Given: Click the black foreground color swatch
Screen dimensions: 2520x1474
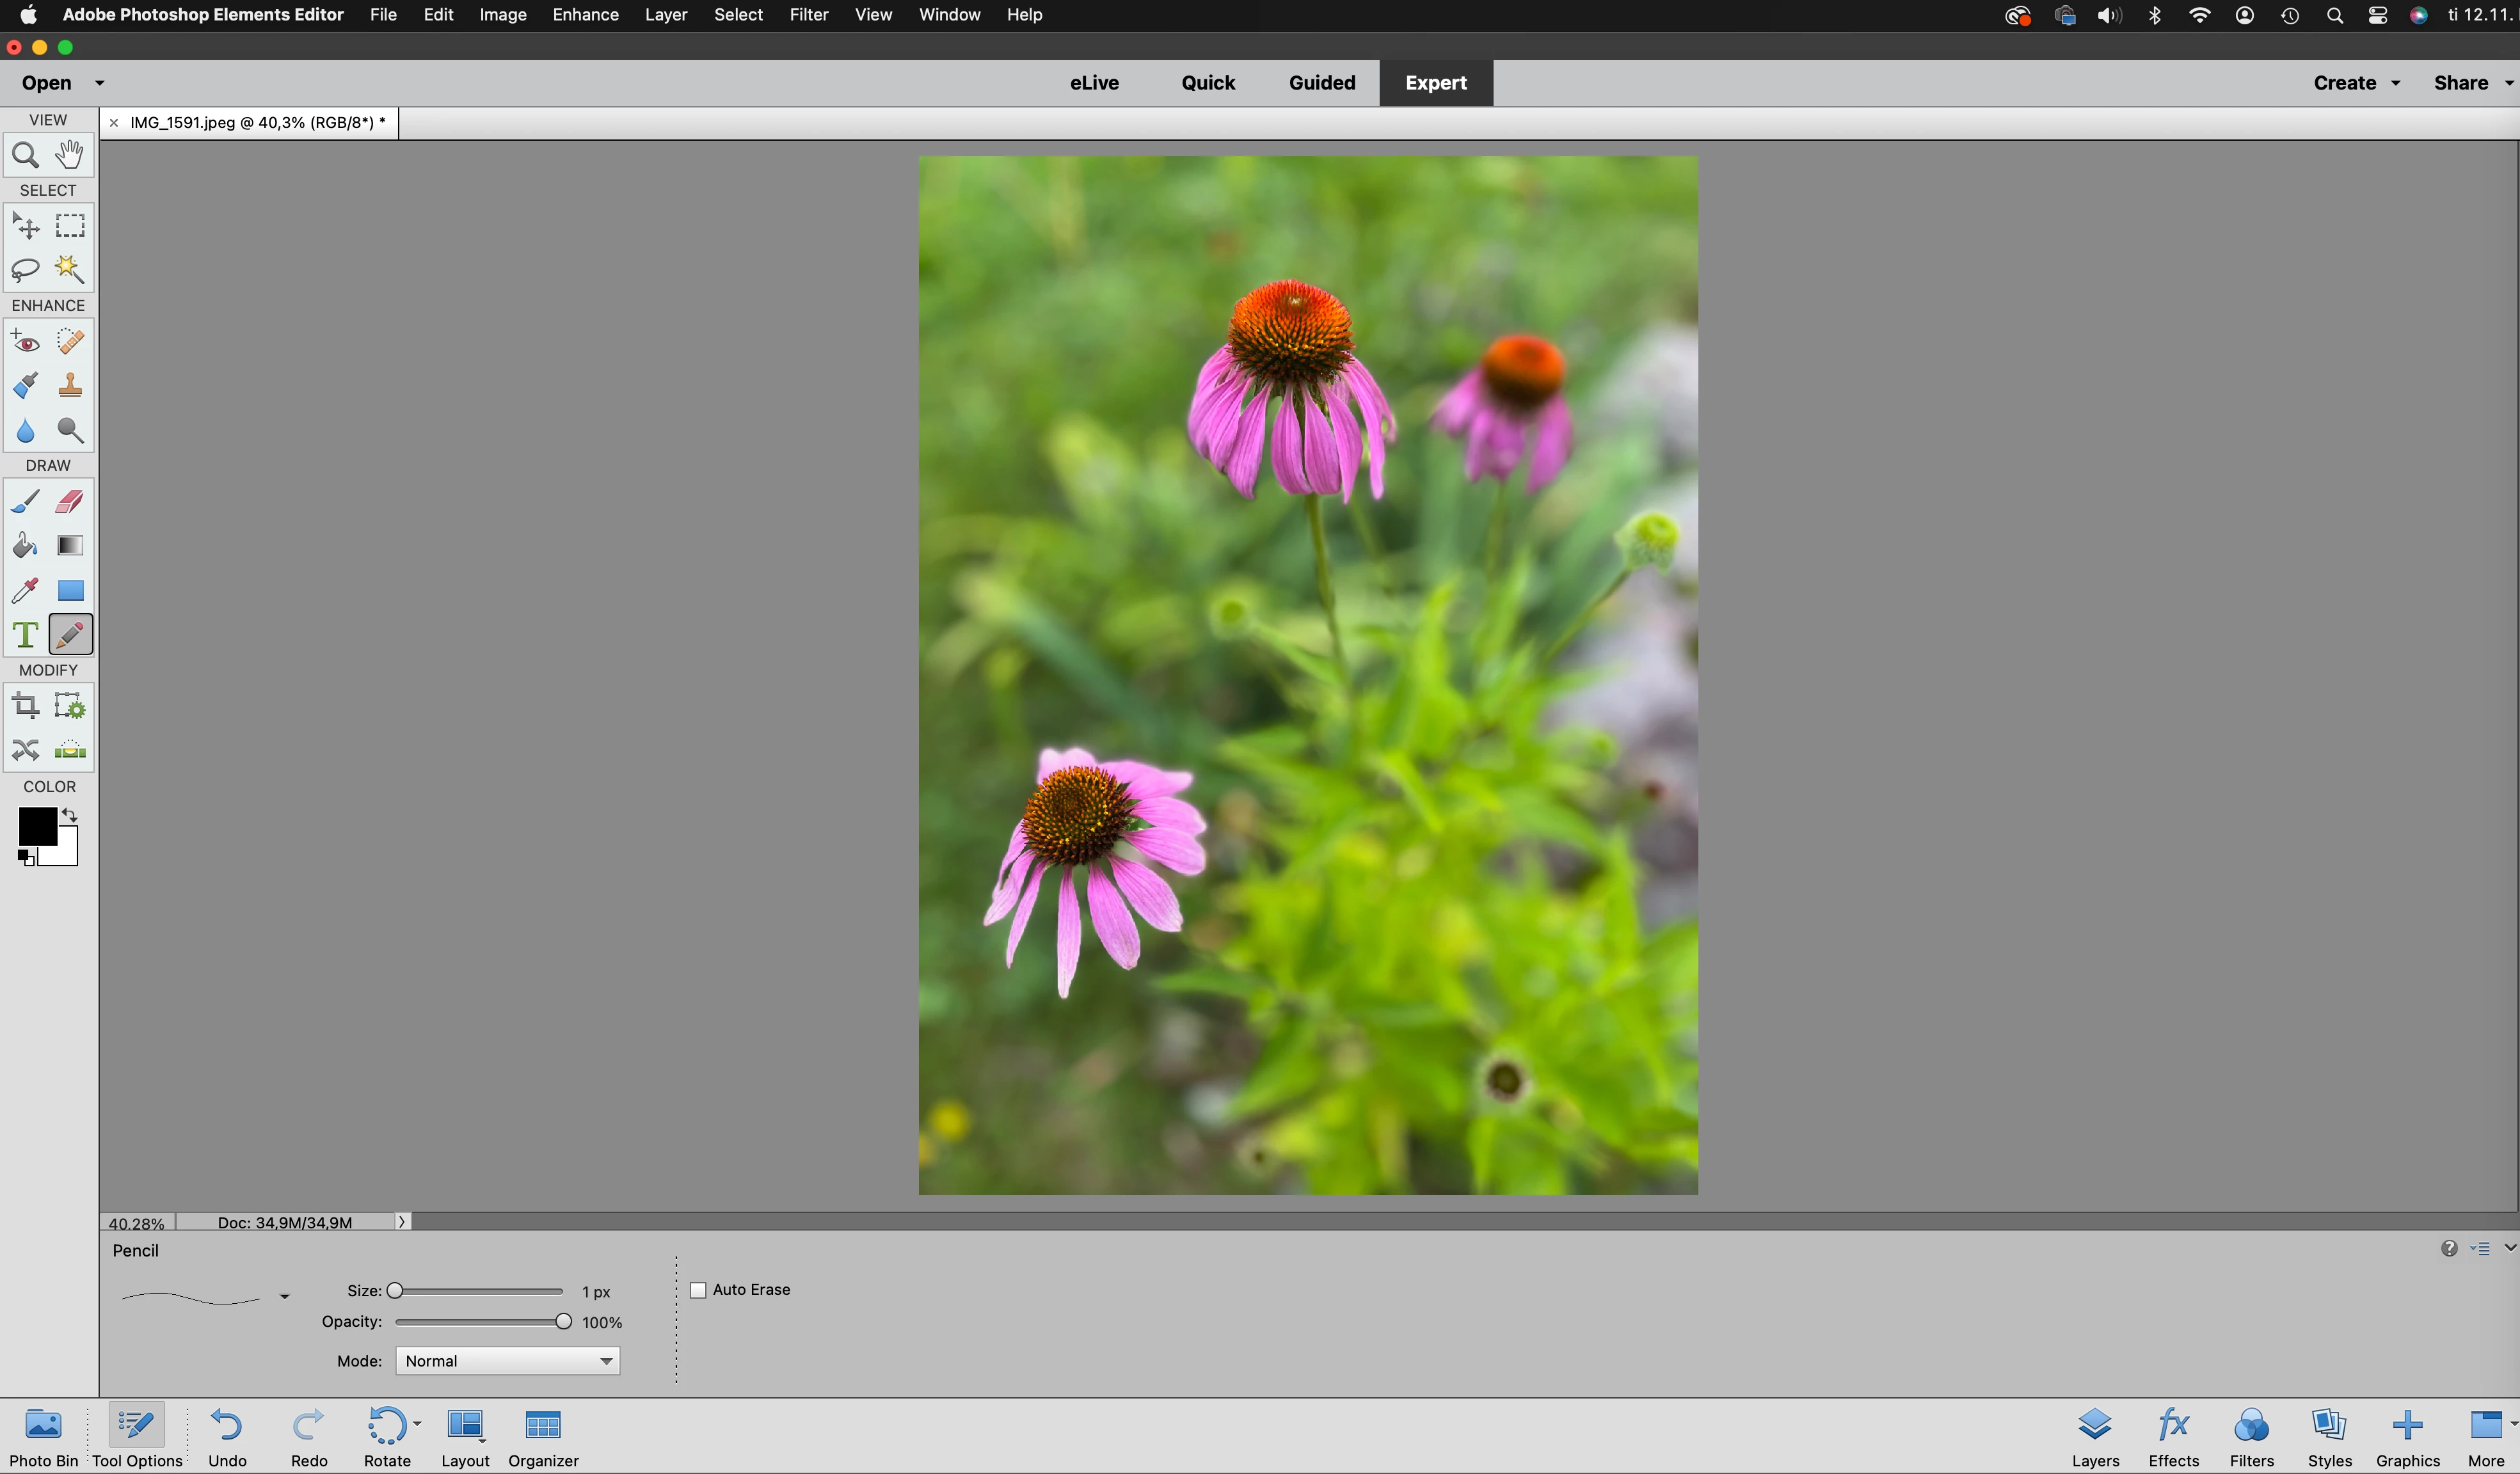Looking at the screenshot, I should (x=36, y=826).
